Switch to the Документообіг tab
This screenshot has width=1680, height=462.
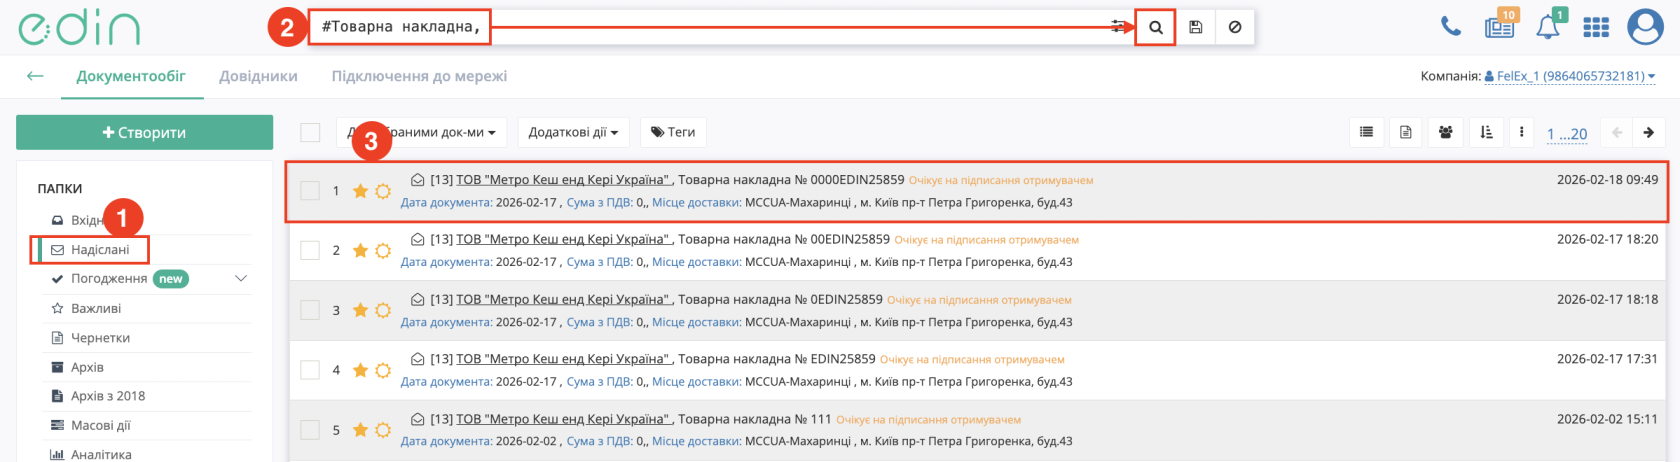(131, 76)
